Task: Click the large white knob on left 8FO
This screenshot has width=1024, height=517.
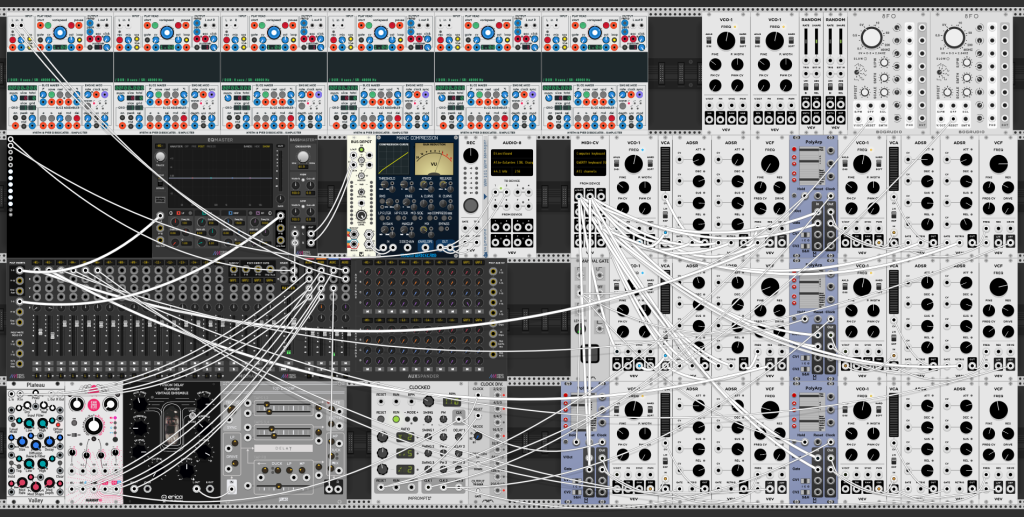Action: [x=871, y=37]
